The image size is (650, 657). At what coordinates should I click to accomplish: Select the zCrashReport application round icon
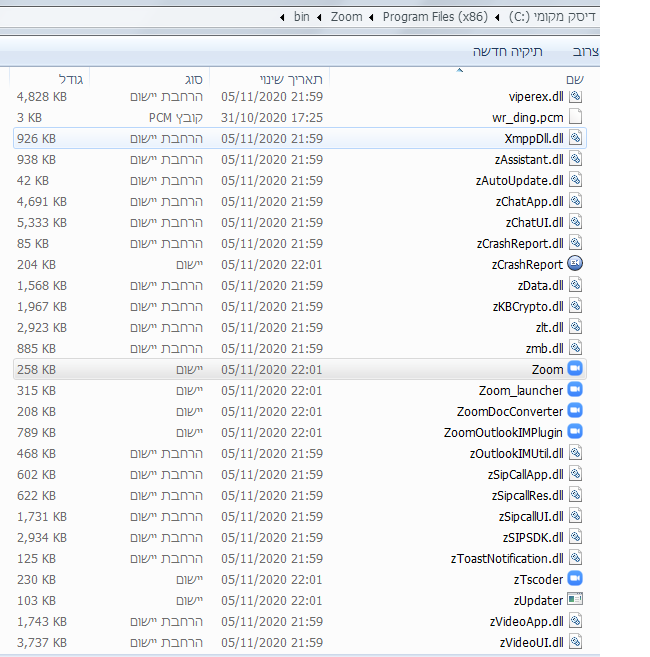click(x=575, y=264)
